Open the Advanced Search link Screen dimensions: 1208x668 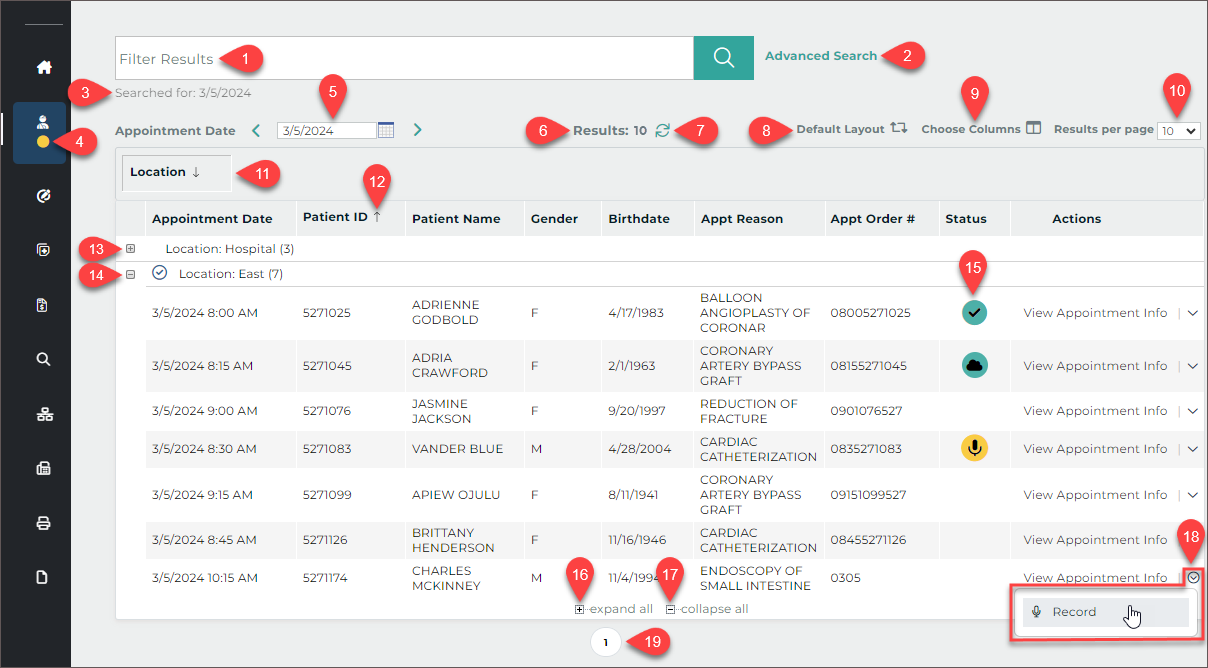tap(820, 56)
